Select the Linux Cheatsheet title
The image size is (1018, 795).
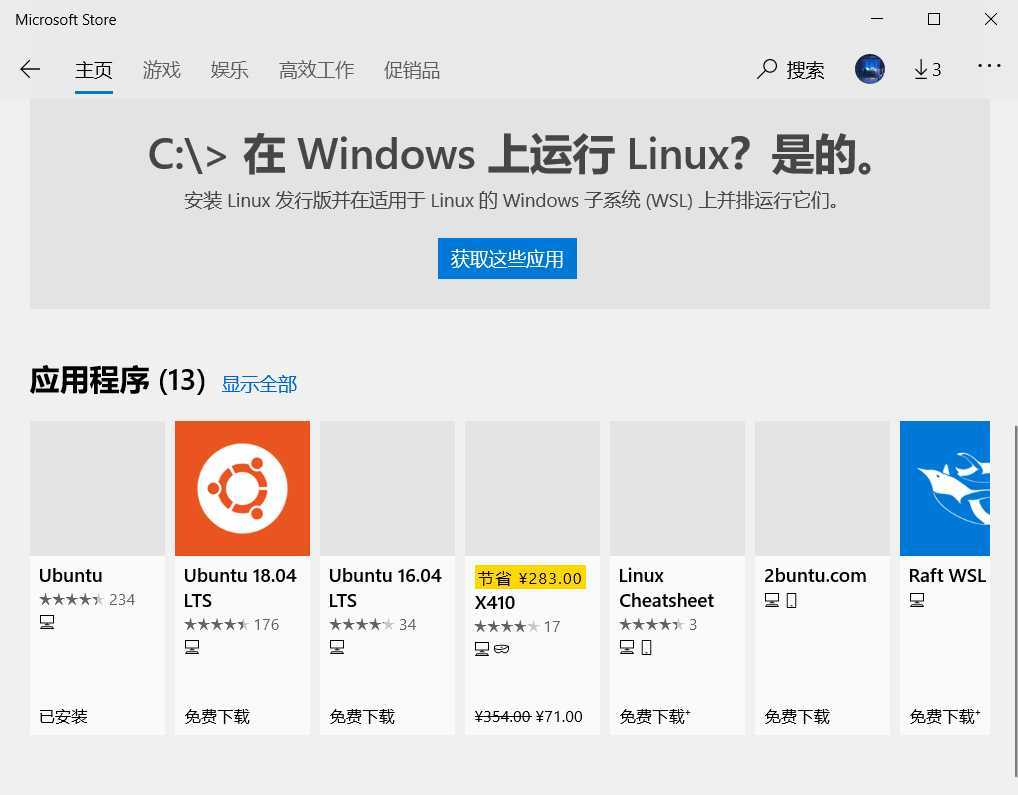click(x=666, y=588)
